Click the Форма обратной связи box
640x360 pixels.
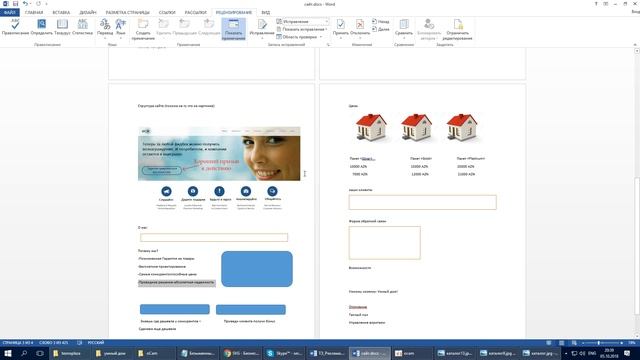[x=384, y=243]
